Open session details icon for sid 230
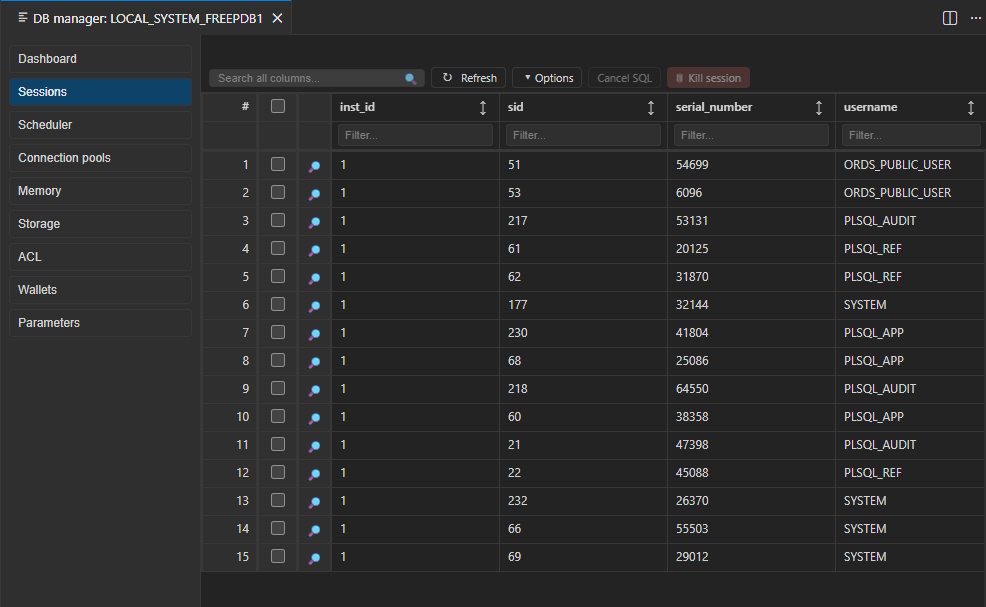Viewport: 986px width, 607px height. point(314,334)
